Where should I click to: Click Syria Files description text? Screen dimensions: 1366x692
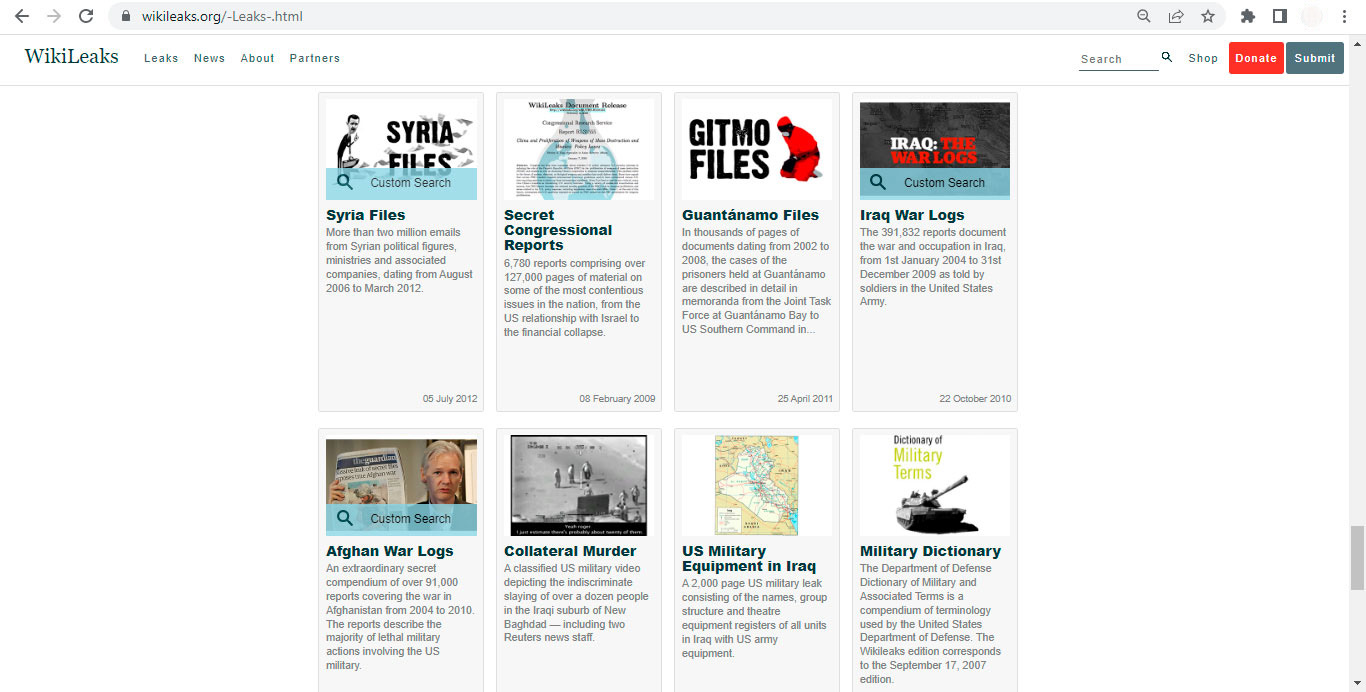click(400, 261)
